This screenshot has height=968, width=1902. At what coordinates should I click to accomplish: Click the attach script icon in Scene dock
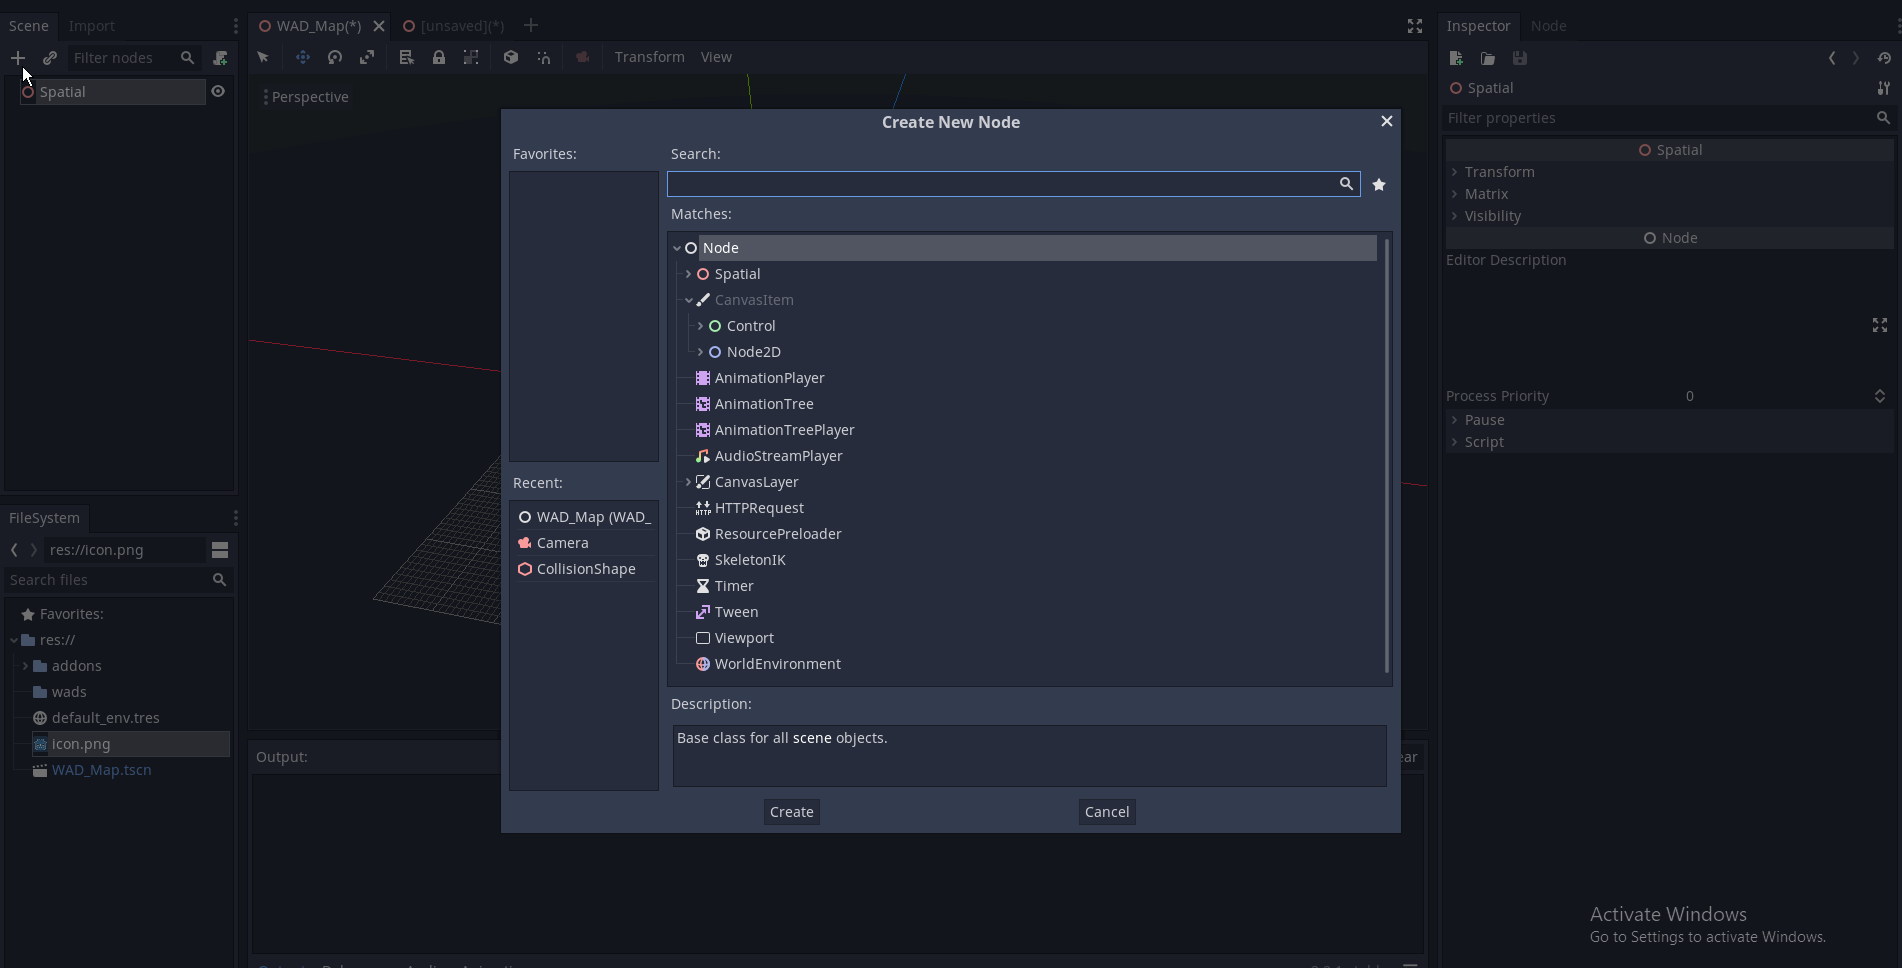220,58
